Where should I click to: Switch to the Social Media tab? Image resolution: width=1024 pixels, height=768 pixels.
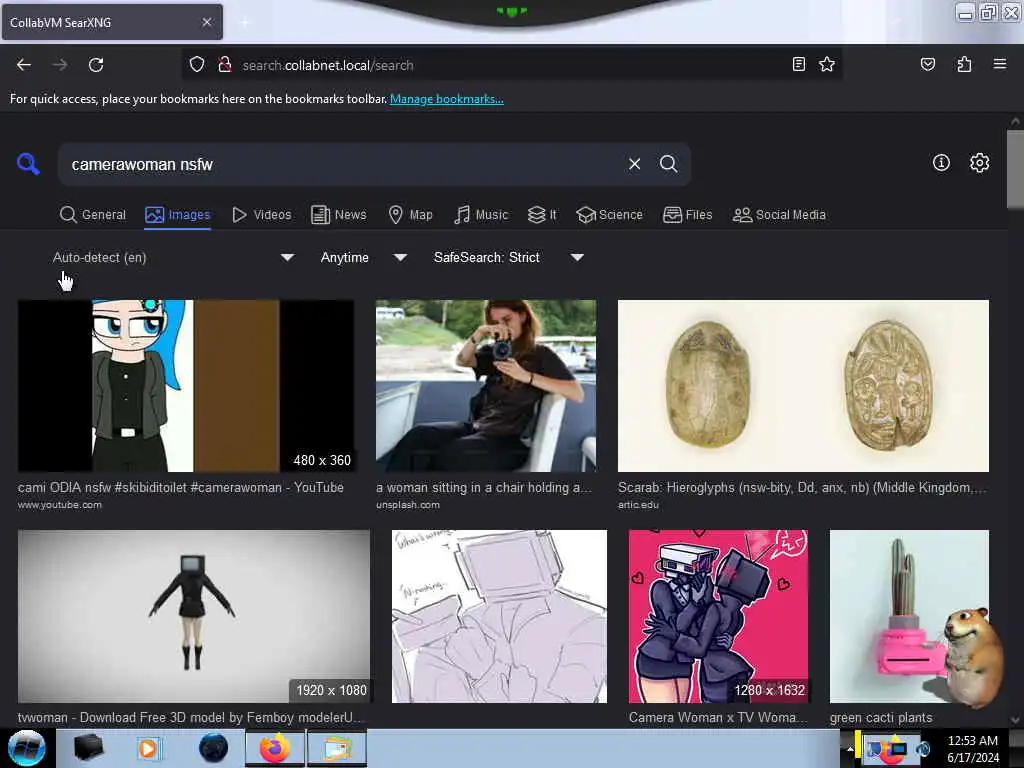779,215
